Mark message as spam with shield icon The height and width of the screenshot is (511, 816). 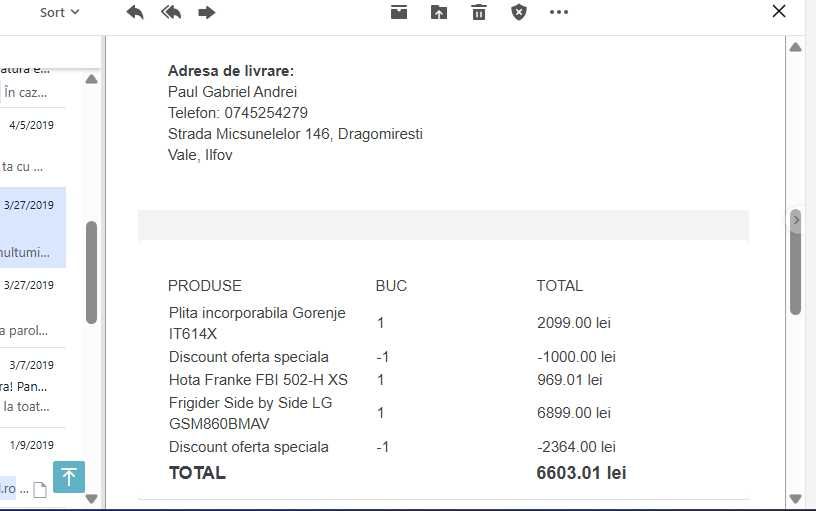pyautogui.click(x=519, y=12)
